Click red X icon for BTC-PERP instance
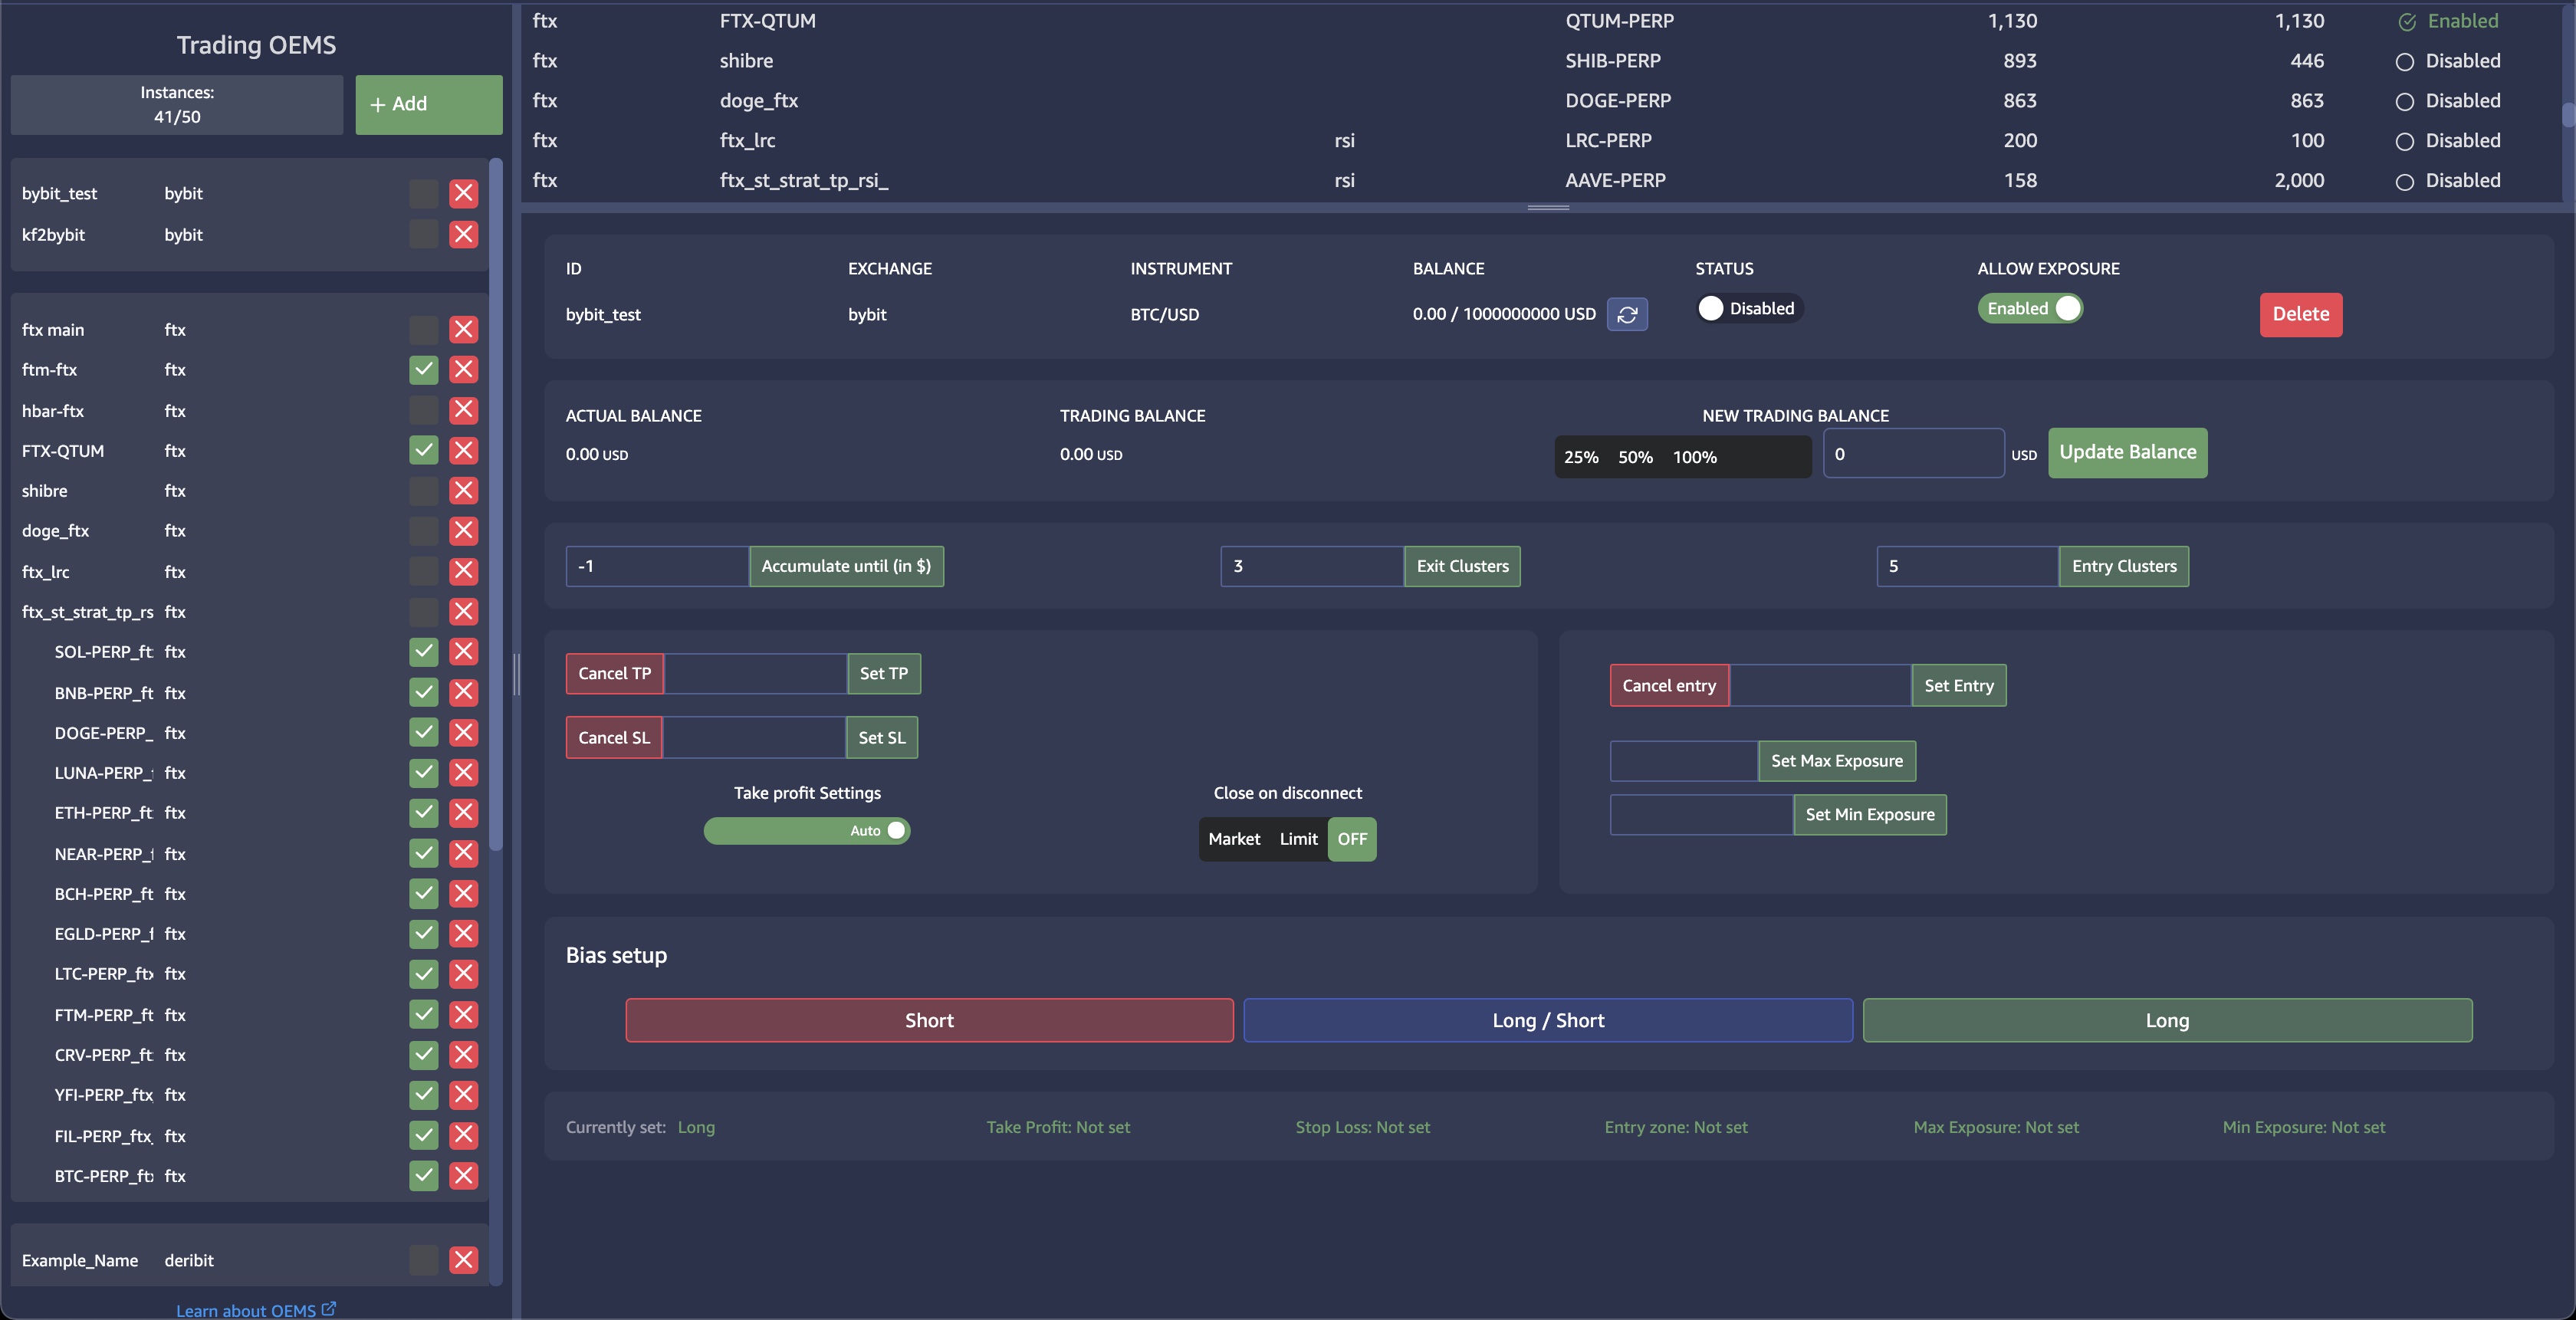 click(463, 1175)
